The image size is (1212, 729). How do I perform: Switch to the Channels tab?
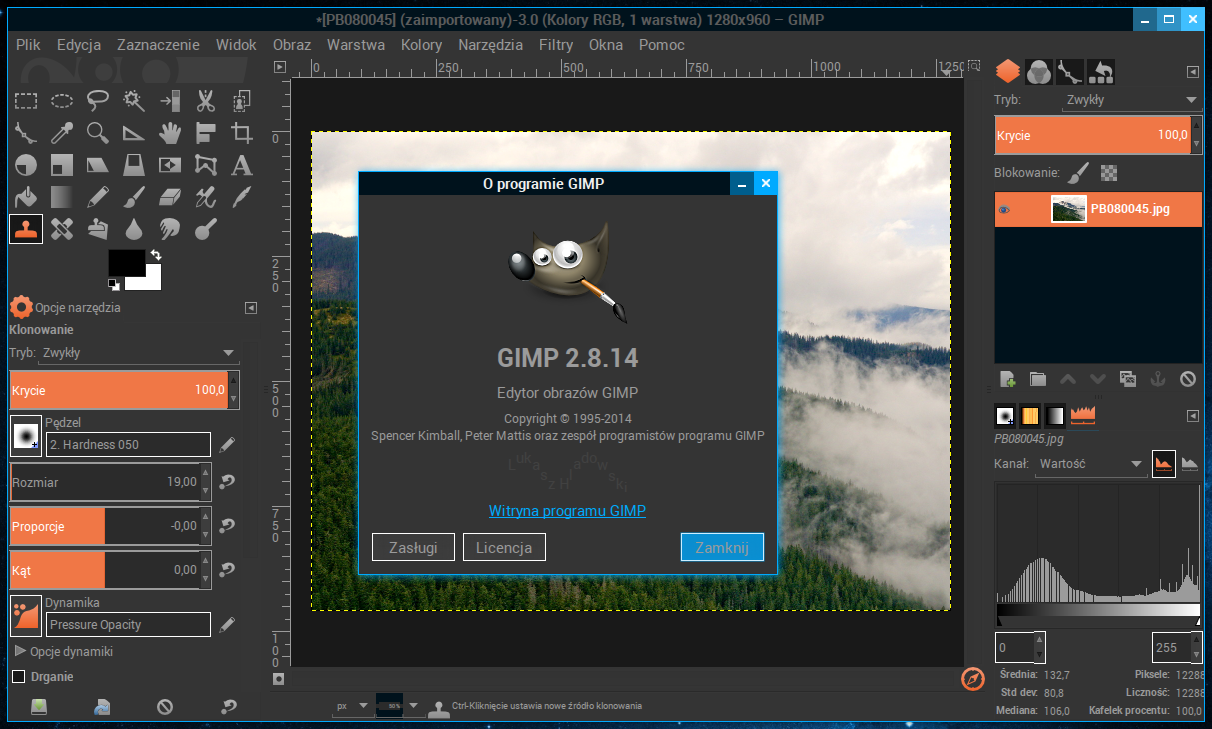pyautogui.click(x=1039, y=72)
